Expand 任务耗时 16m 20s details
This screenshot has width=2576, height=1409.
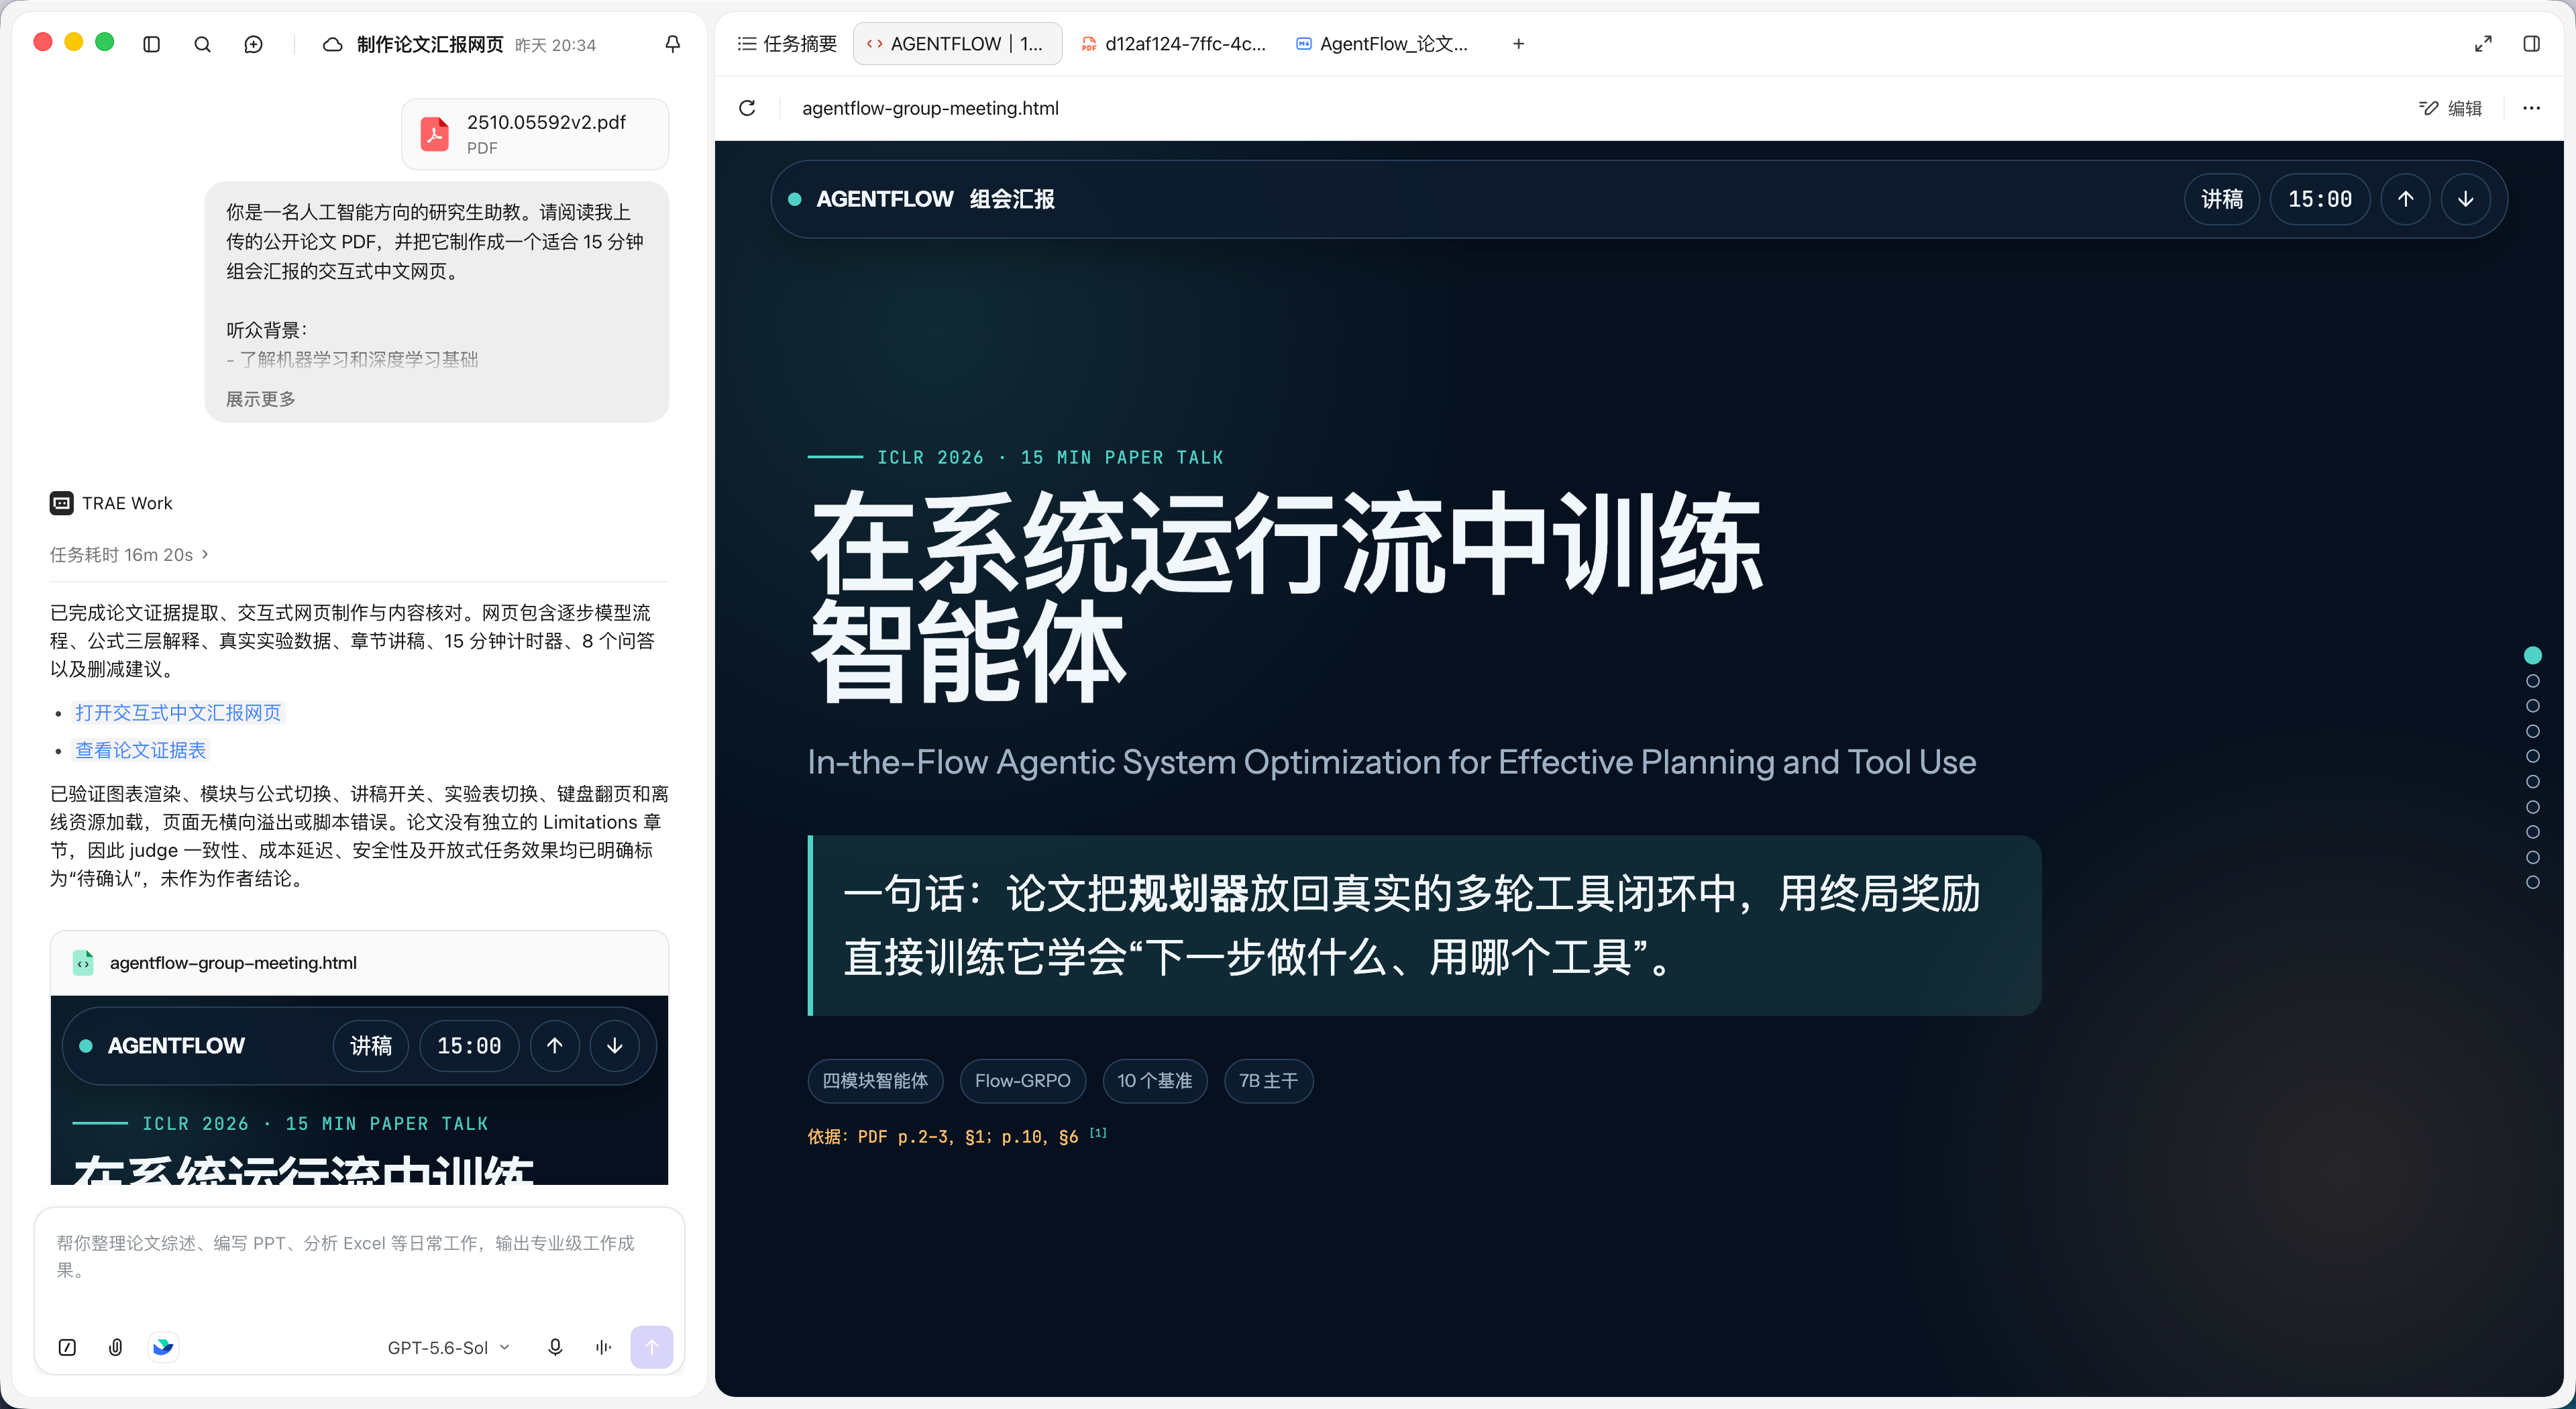[x=129, y=554]
